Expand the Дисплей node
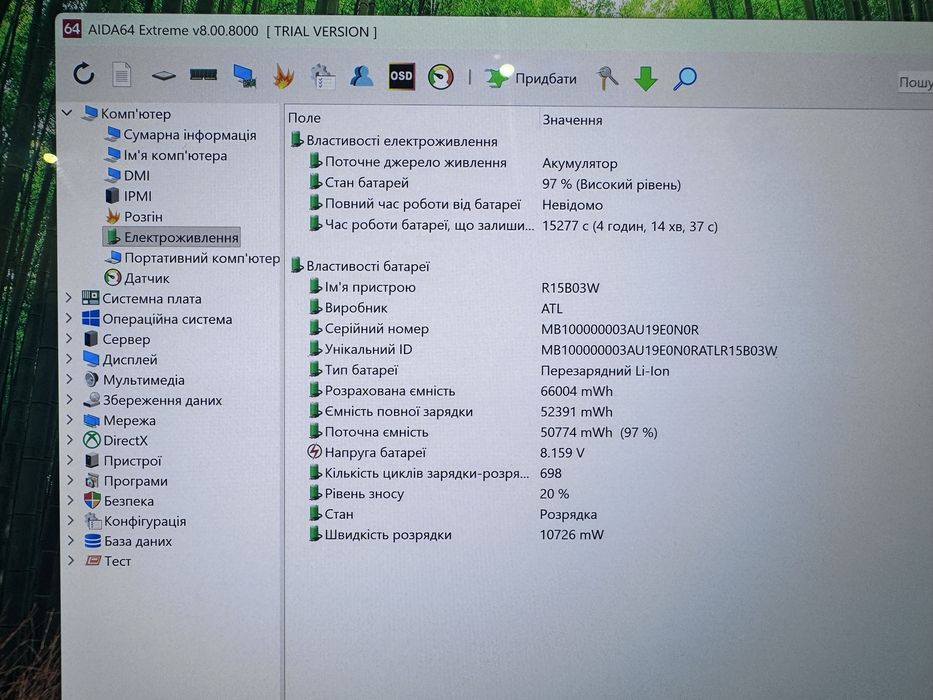The width and height of the screenshot is (933, 700). (x=69, y=359)
